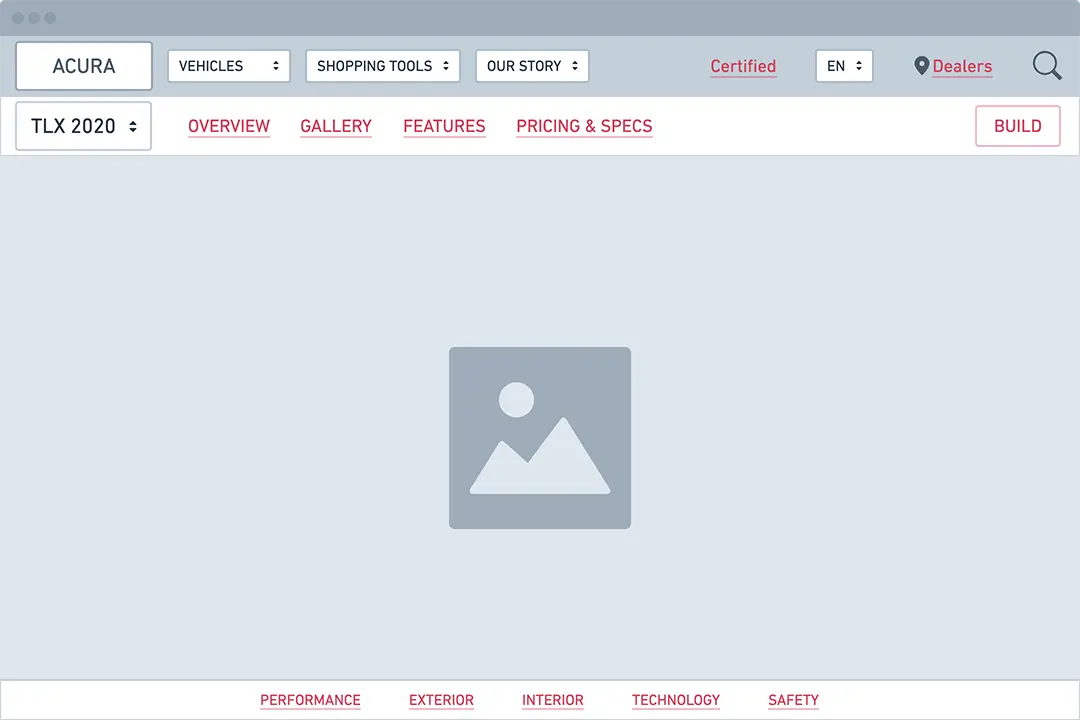1080x720 pixels.
Task: Open the EN language selector
Action: coord(844,66)
